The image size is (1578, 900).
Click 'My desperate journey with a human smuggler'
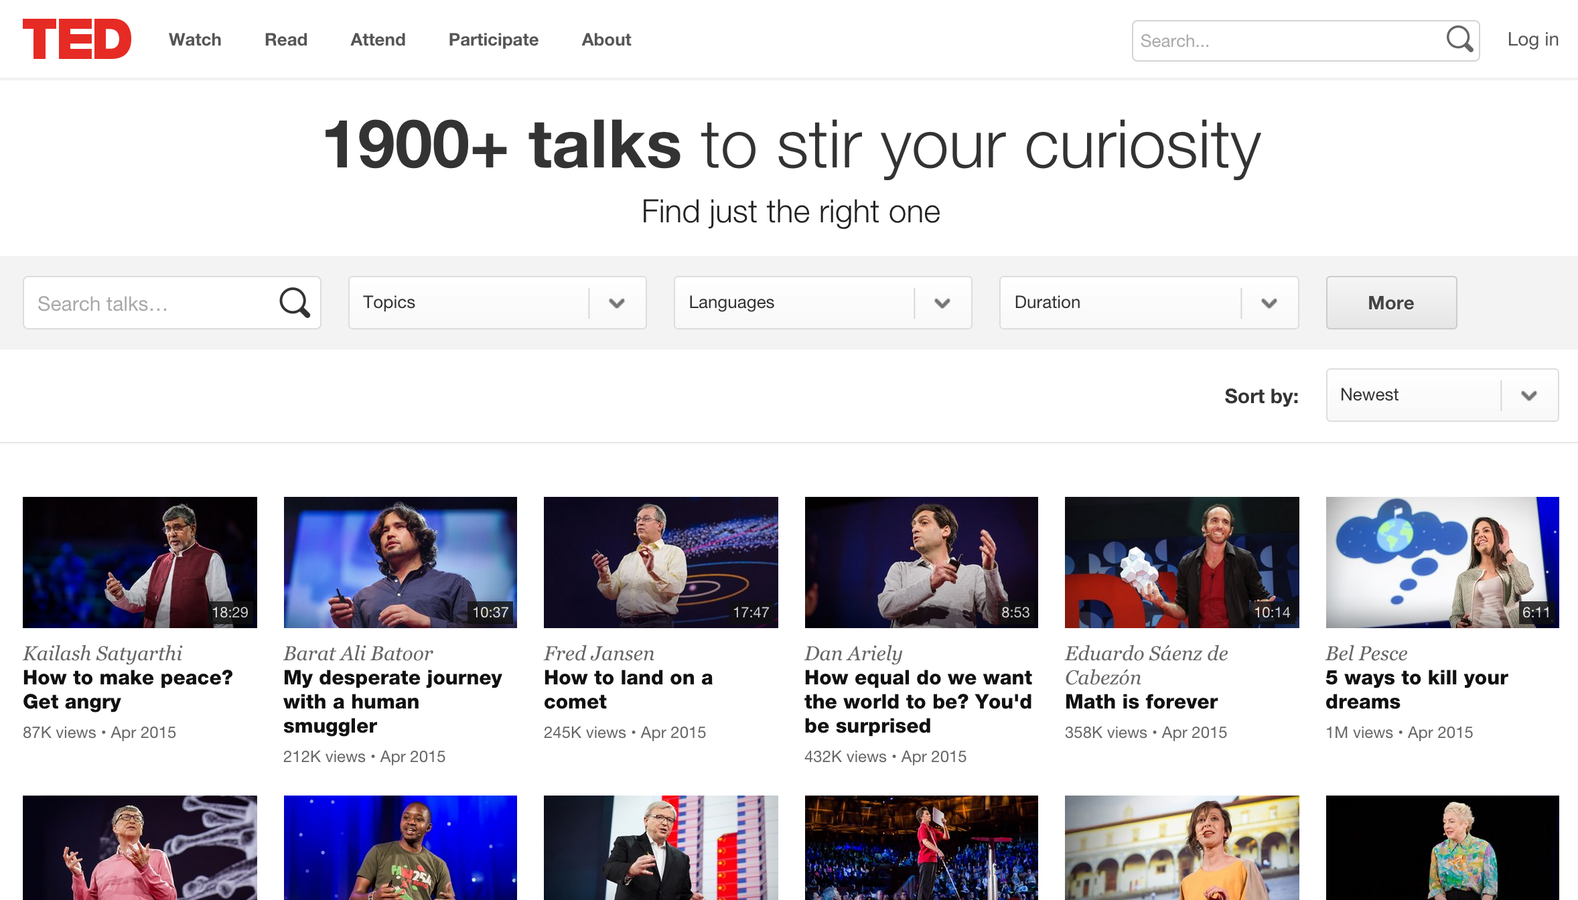coord(393,702)
